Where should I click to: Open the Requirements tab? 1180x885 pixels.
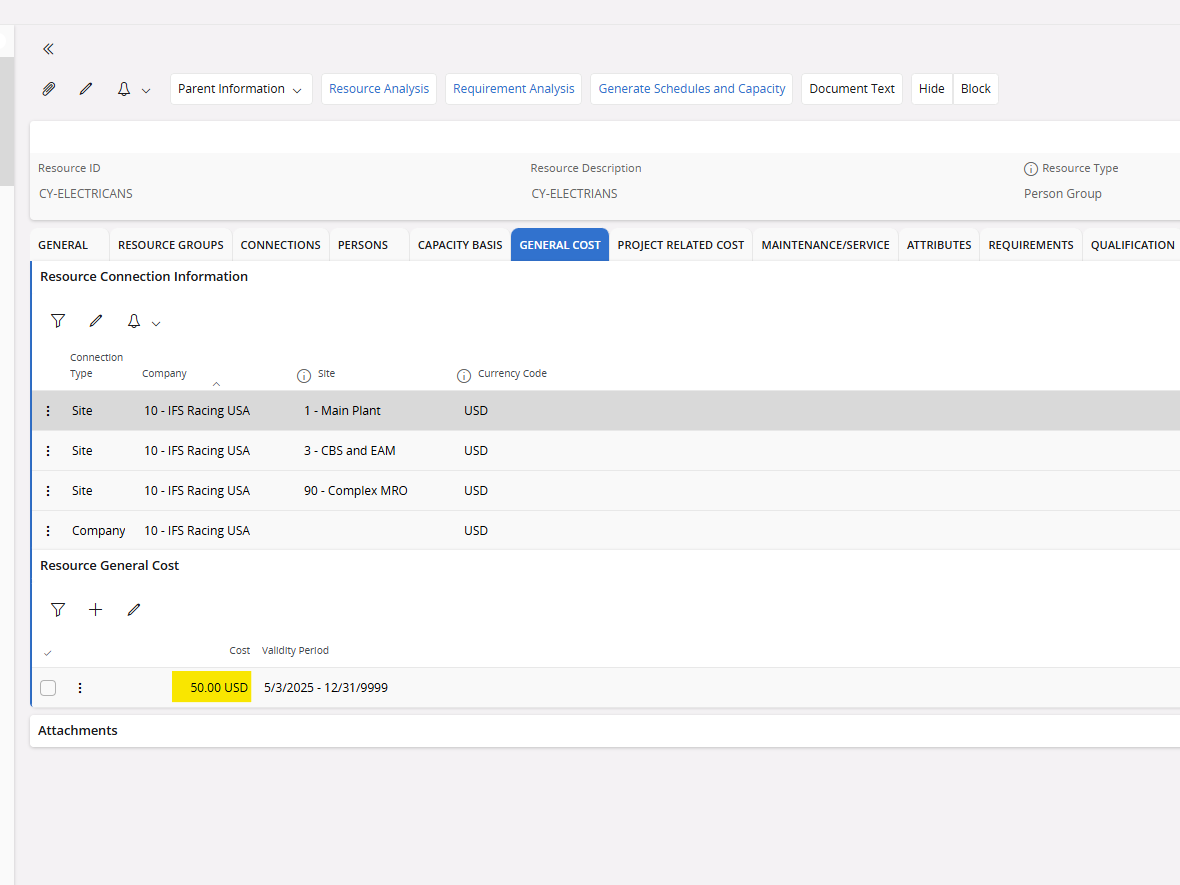coord(1031,245)
